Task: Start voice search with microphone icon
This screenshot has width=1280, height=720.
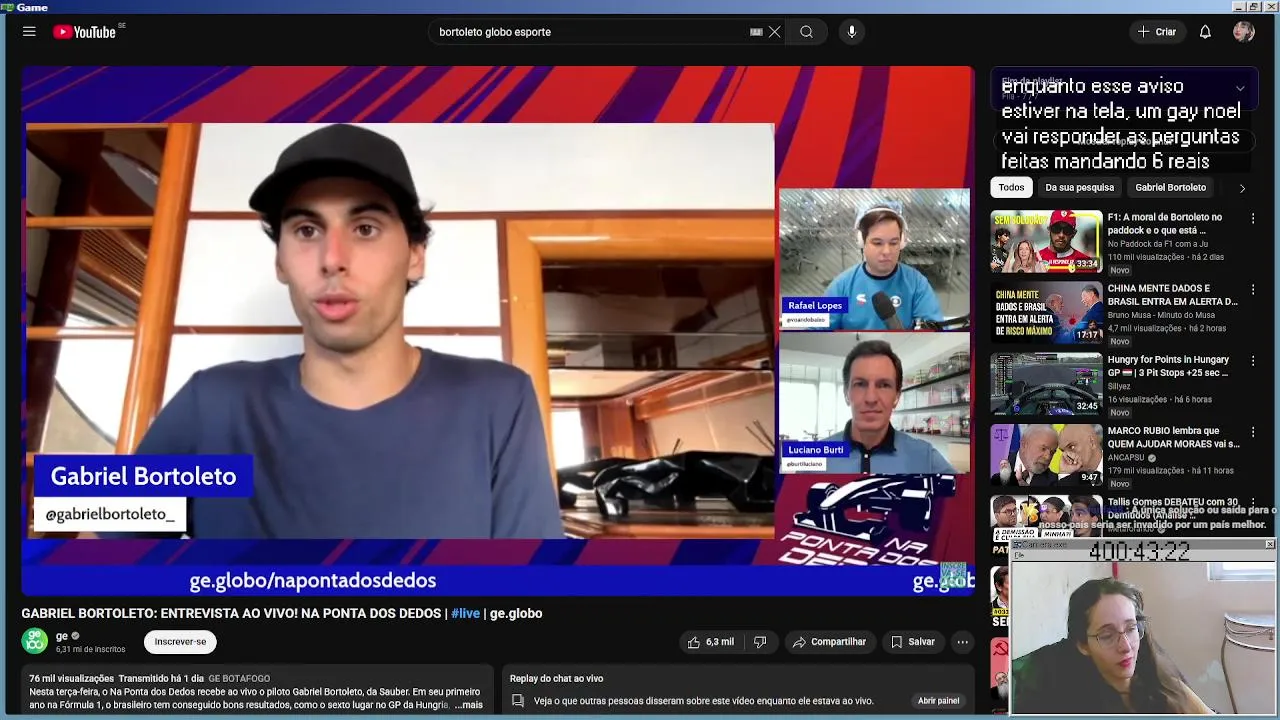Action: (852, 32)
